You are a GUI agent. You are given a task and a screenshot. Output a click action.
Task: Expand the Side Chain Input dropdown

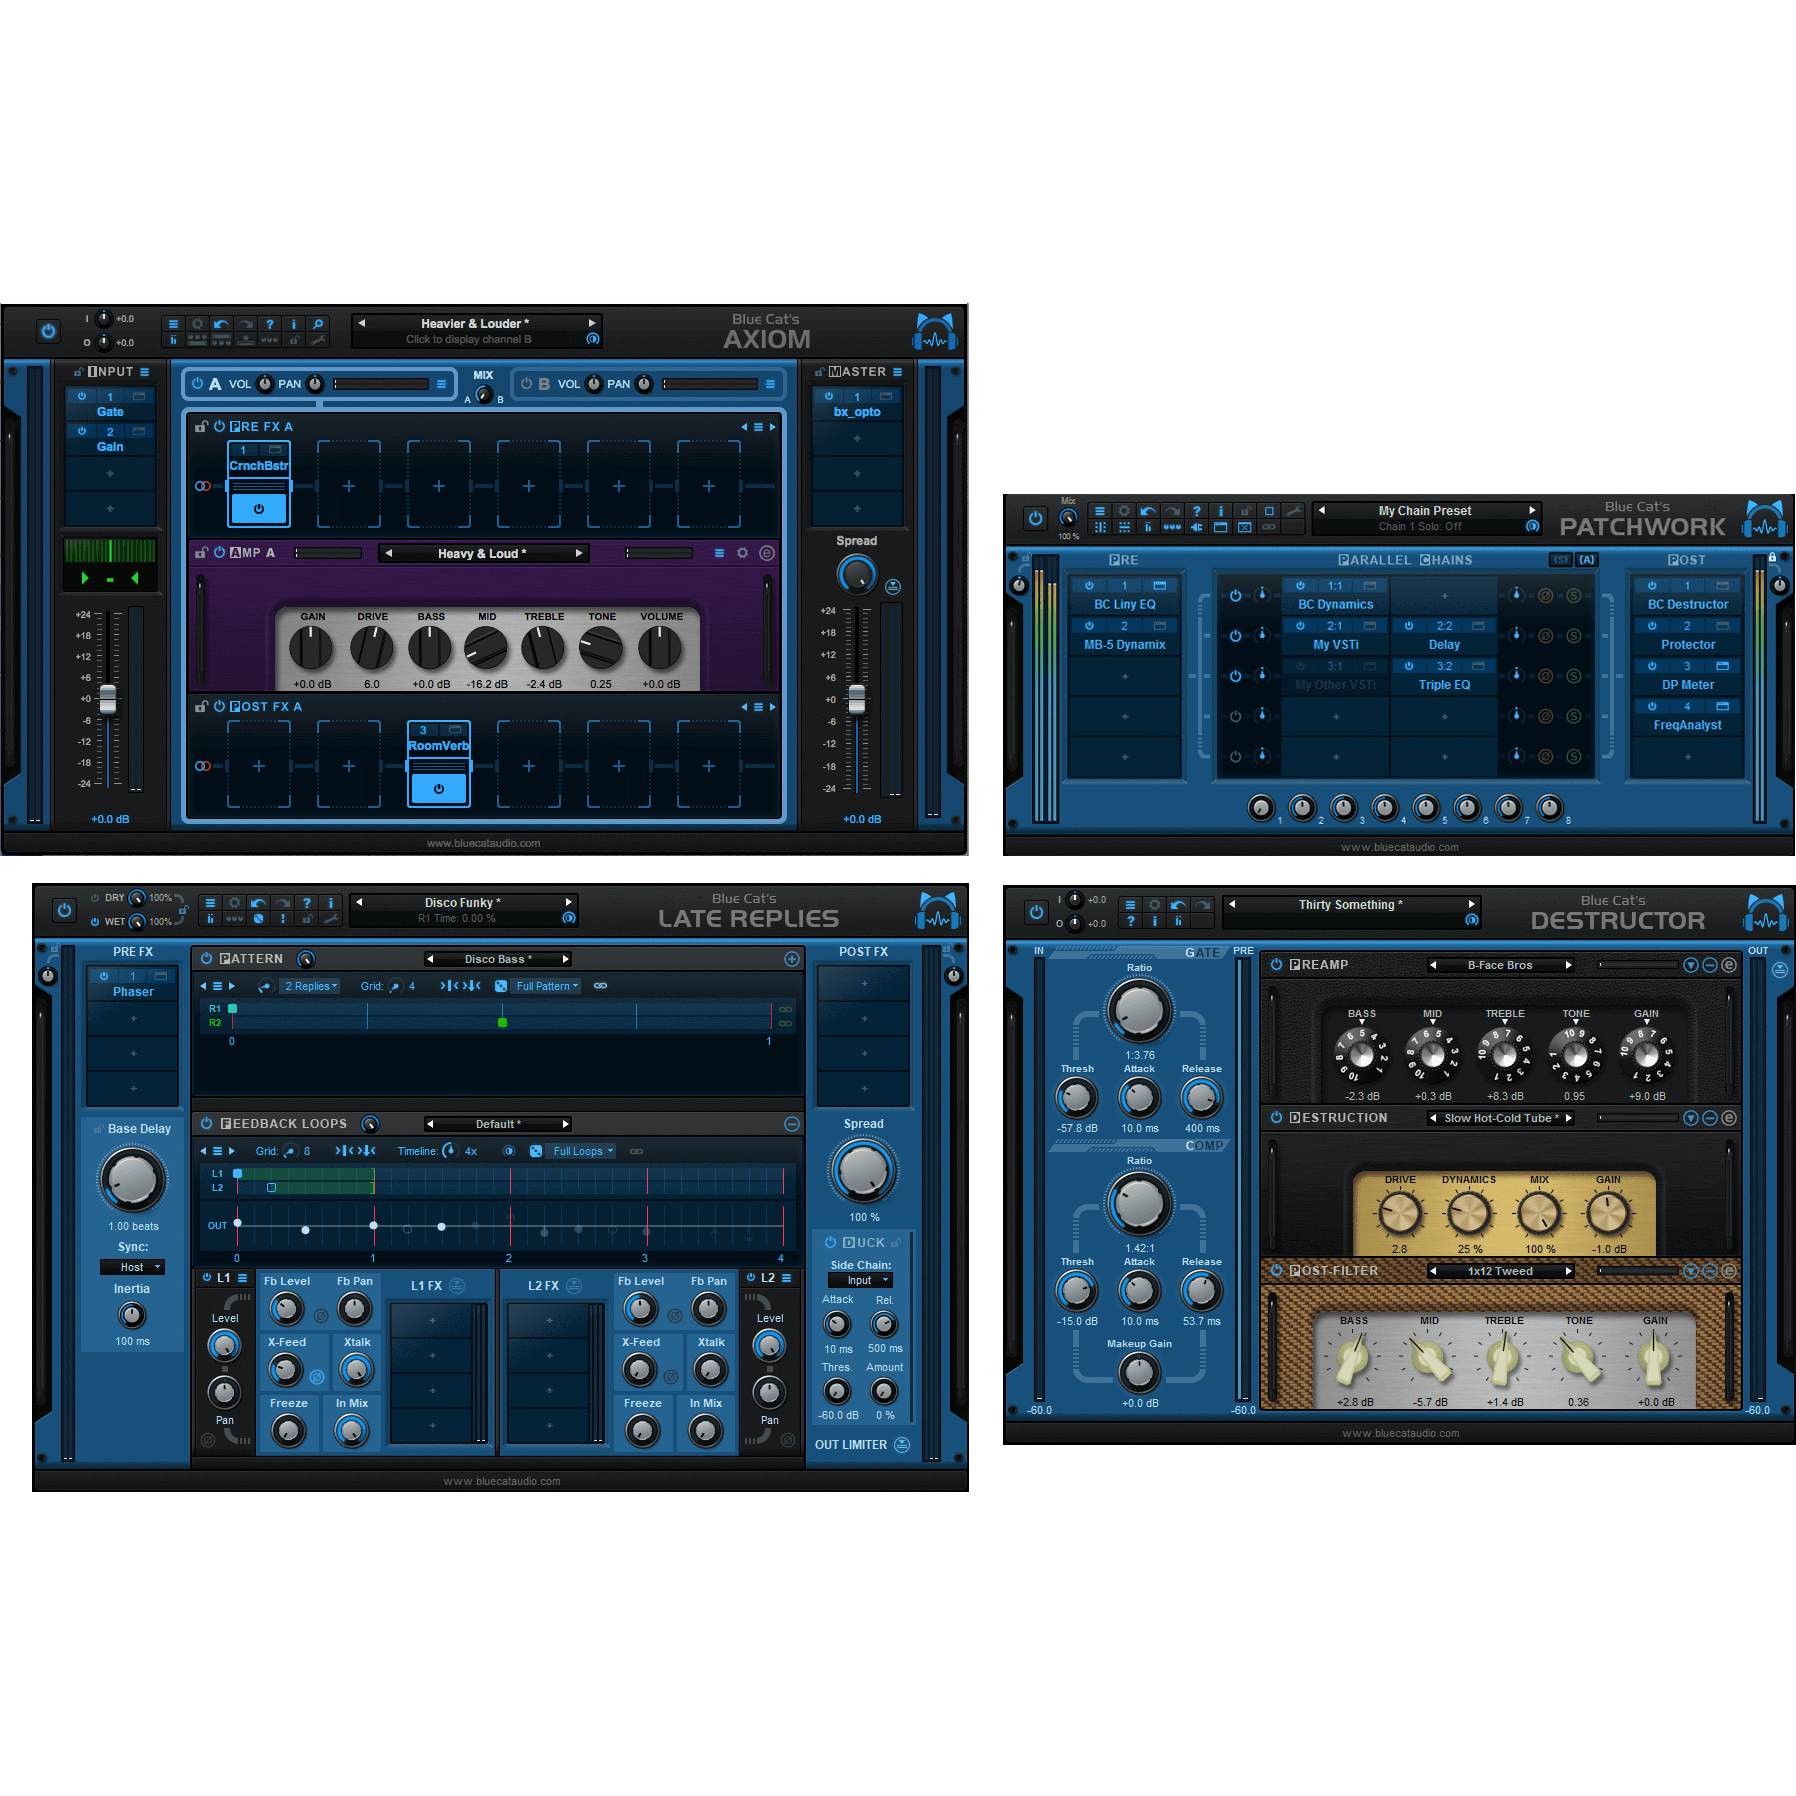click(x=860, y=1280)
